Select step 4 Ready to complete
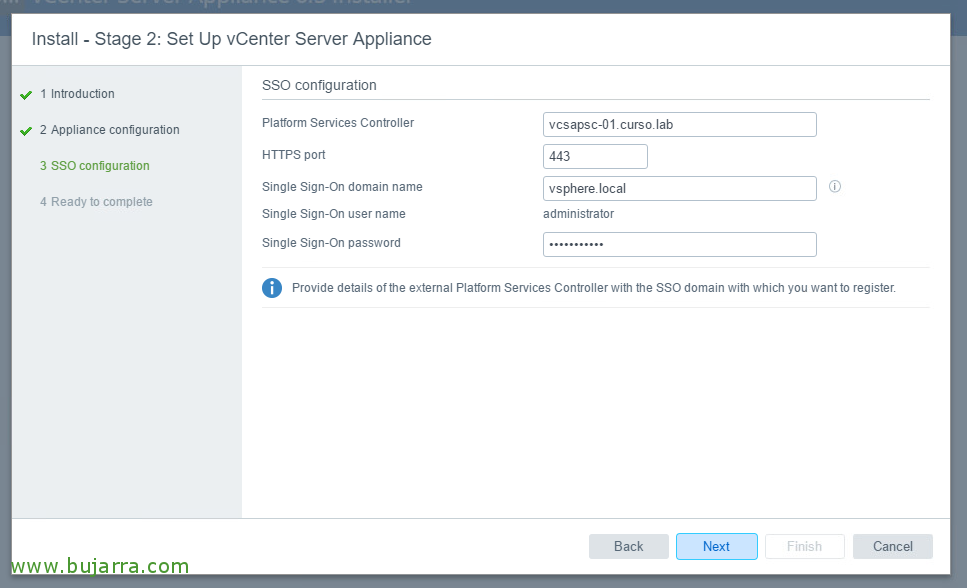Screen dimensions: 967x588 point(96,202)
